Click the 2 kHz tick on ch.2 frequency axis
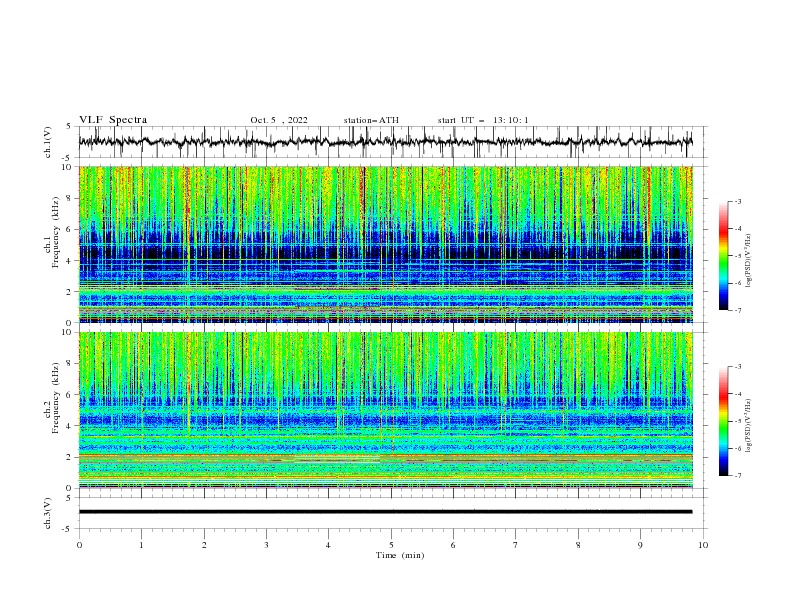Screen dimensions: 792x612 click(x=70, y=457)
